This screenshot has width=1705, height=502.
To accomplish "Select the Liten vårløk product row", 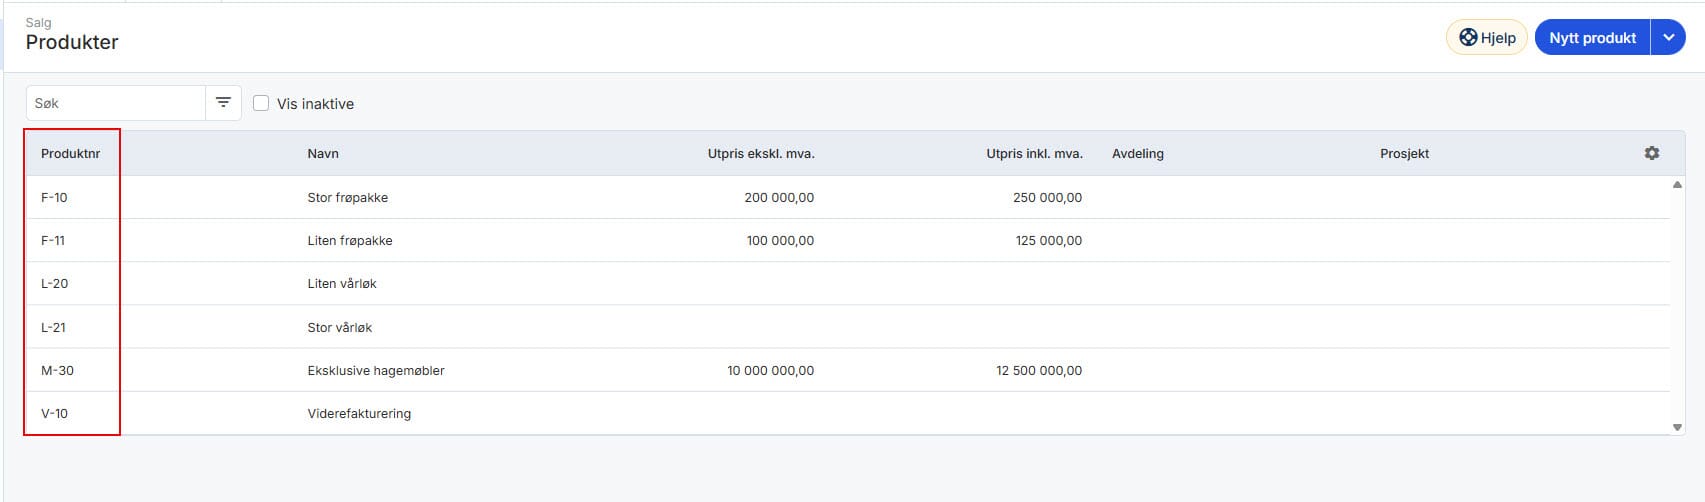I will point(342,284).
